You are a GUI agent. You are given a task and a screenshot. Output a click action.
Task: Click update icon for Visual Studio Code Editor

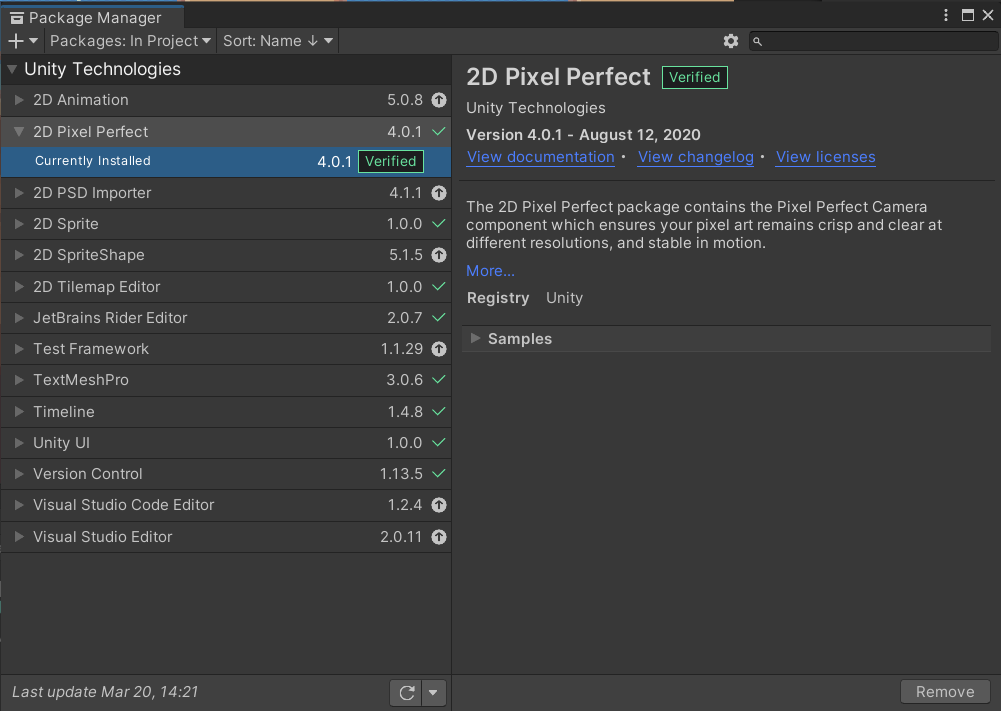click(439, 505)
